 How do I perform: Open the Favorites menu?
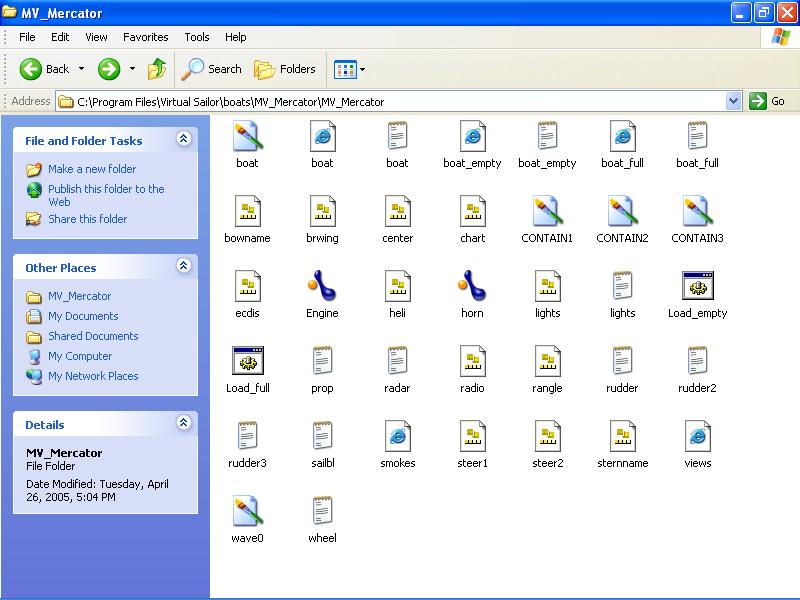click(x=145, y=37)
